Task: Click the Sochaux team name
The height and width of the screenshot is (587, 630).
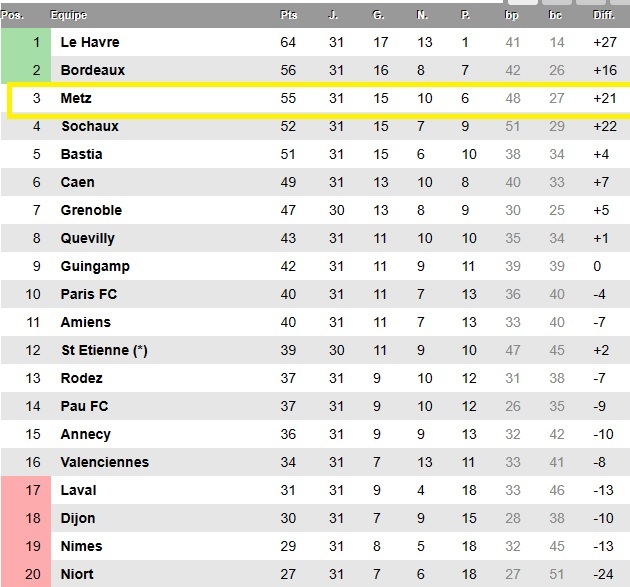Action: (x=89, y=126)
